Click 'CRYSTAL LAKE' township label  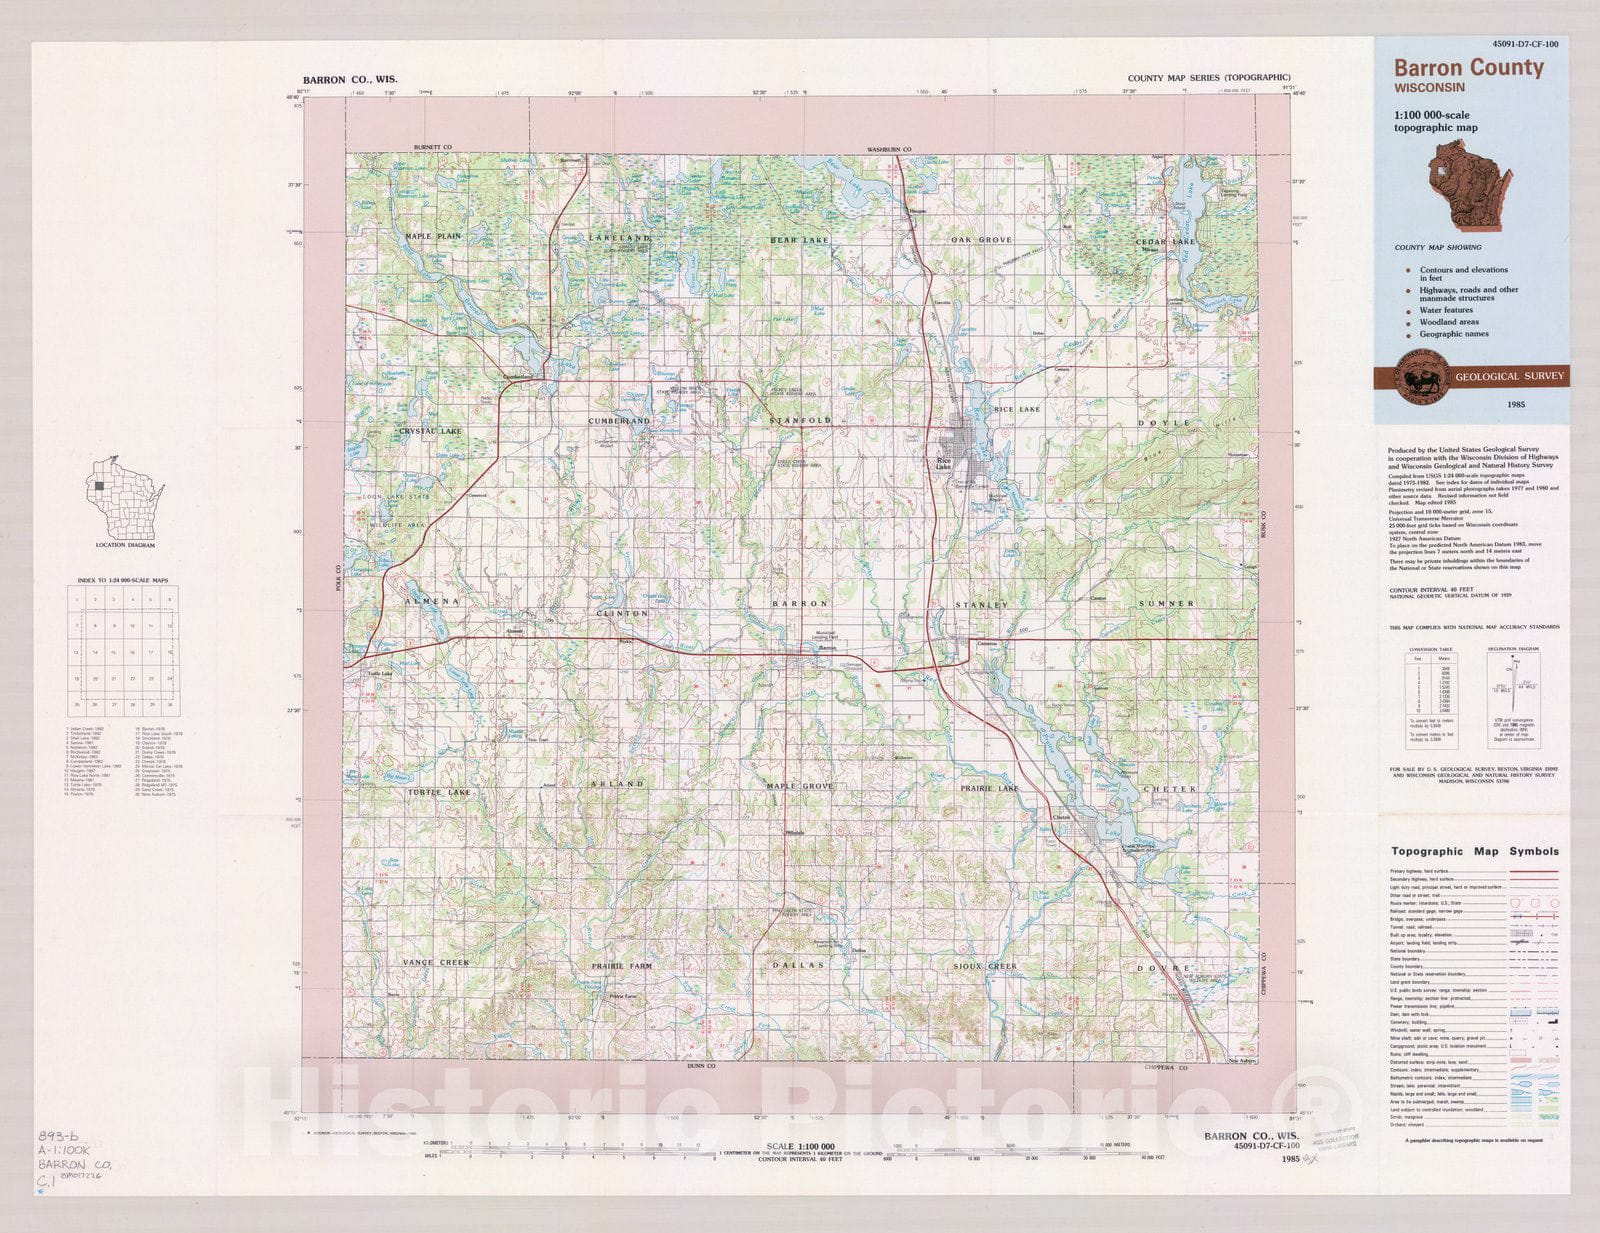pyautogui.click(x=430, y=431)
